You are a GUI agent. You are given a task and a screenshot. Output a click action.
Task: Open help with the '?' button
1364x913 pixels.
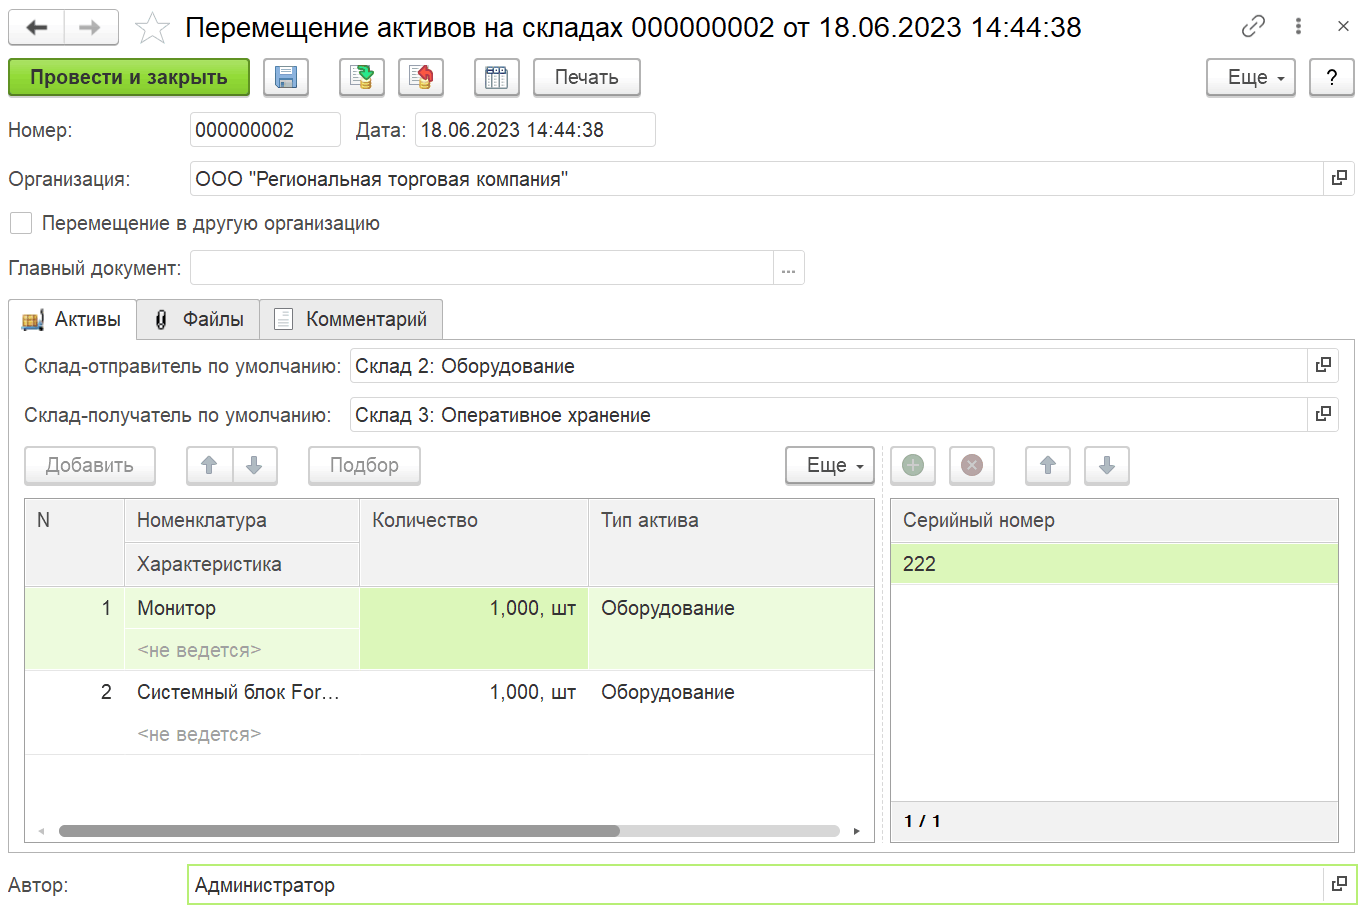pos(1332,77)
